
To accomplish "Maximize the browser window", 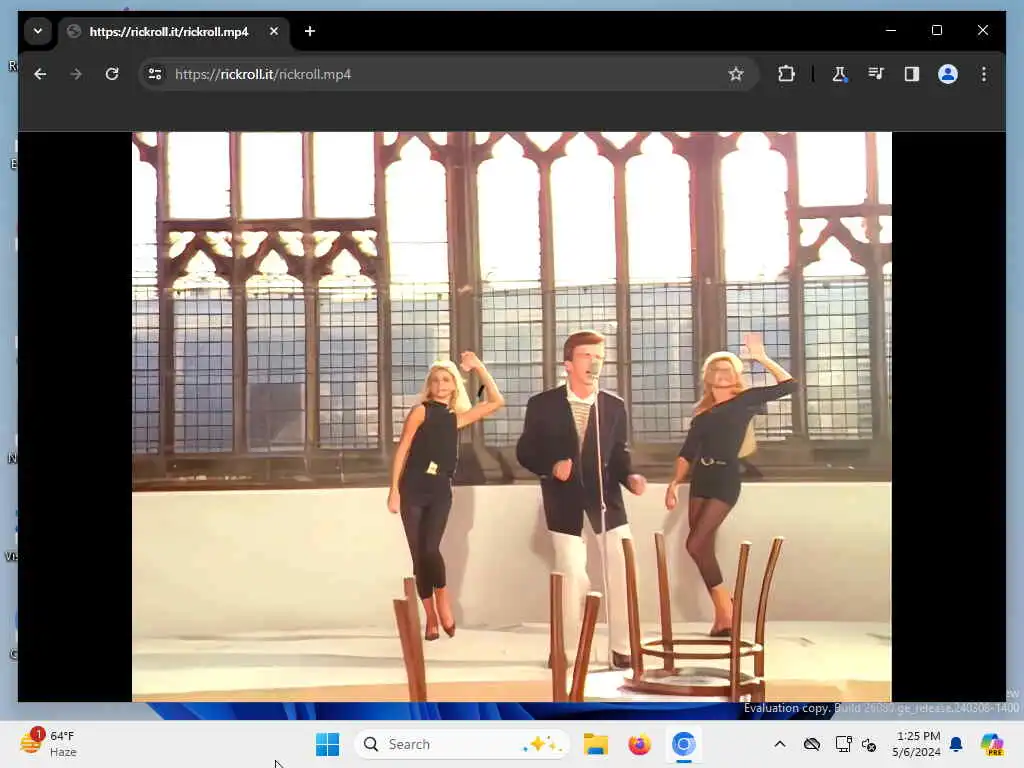I will click(936, 30).
